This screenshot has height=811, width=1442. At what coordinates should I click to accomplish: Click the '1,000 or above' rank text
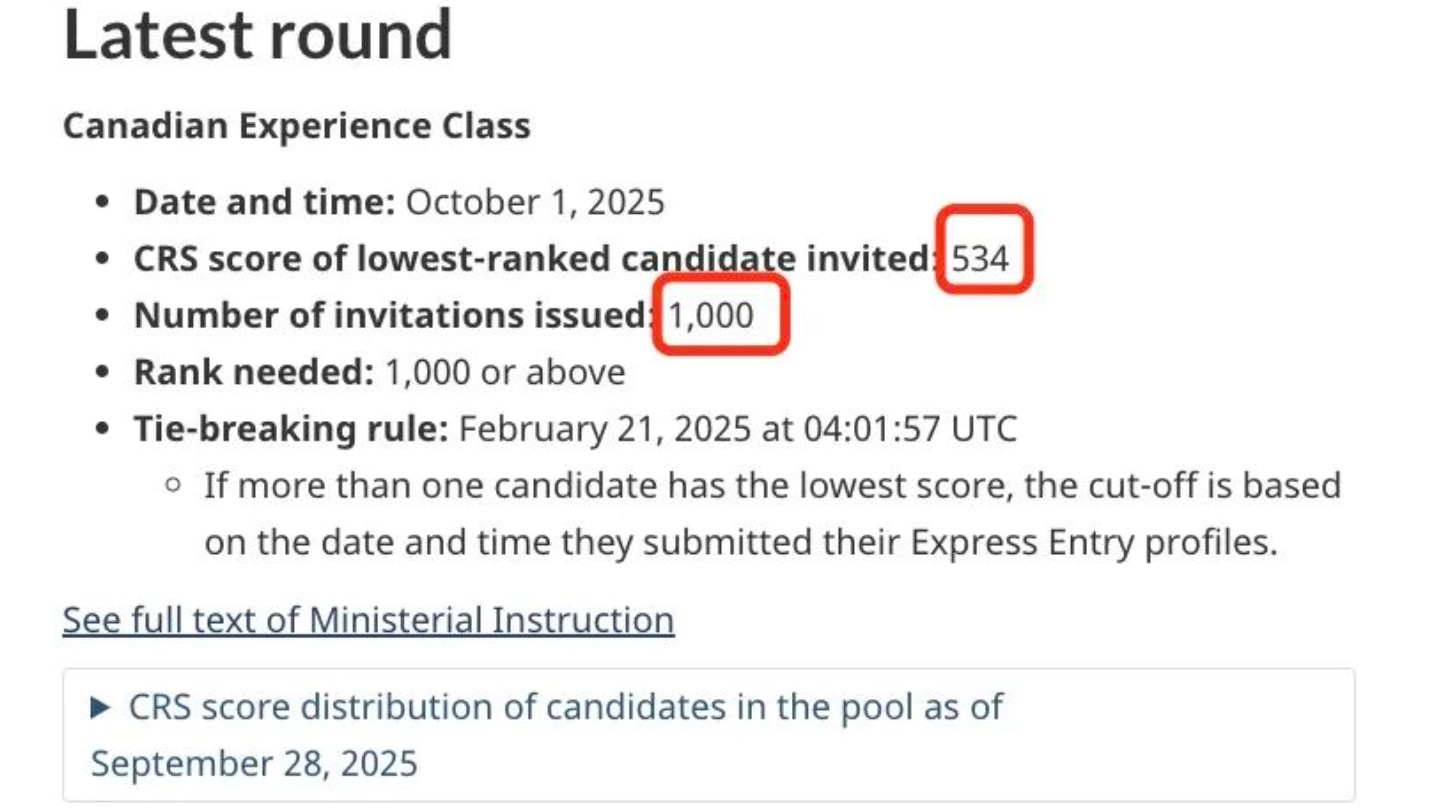pos(505,372)
